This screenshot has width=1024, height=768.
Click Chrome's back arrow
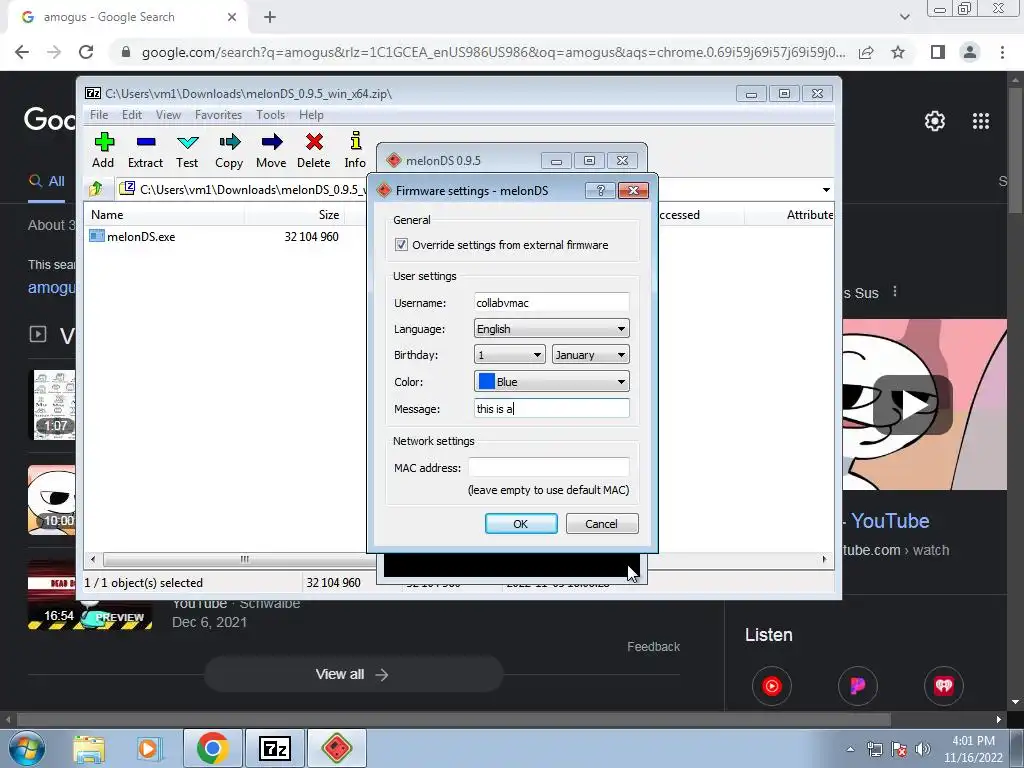(22, 52)
